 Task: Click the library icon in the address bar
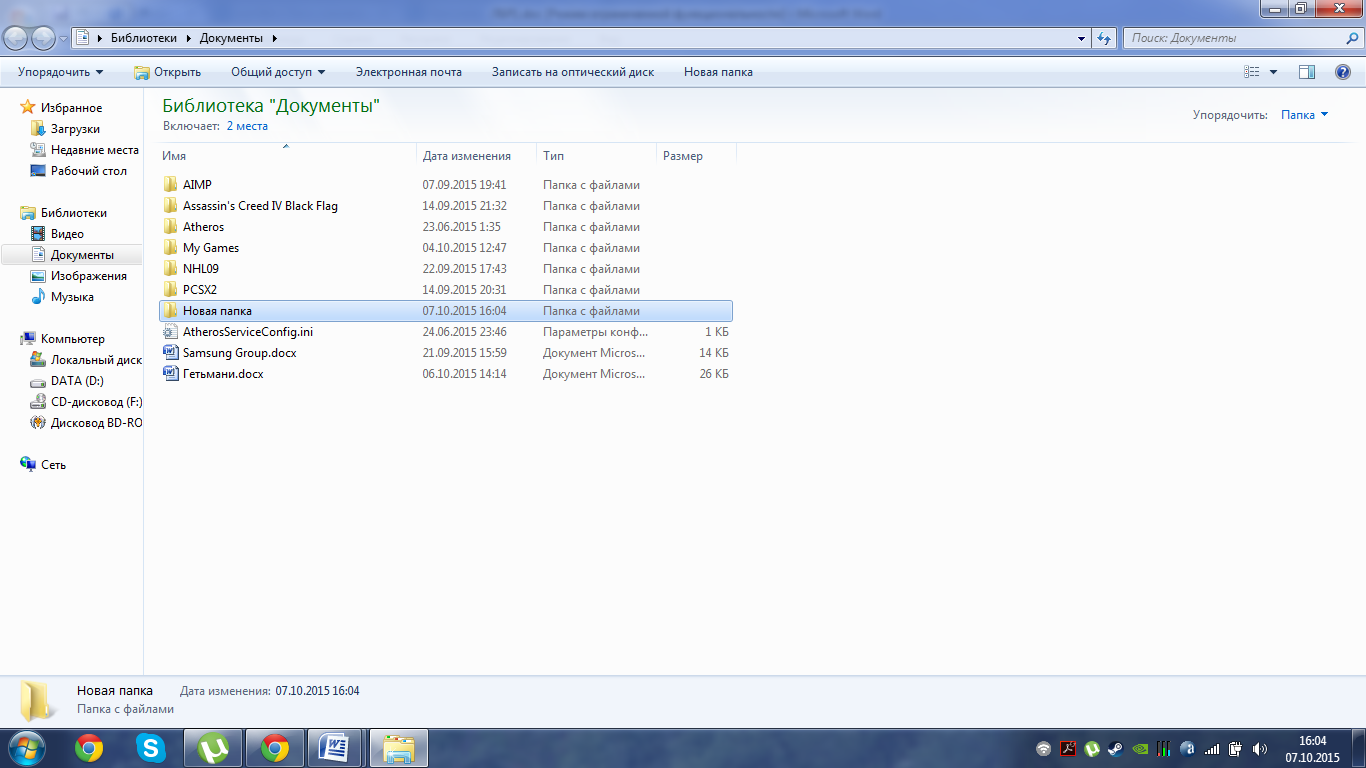tap(83, 38)
